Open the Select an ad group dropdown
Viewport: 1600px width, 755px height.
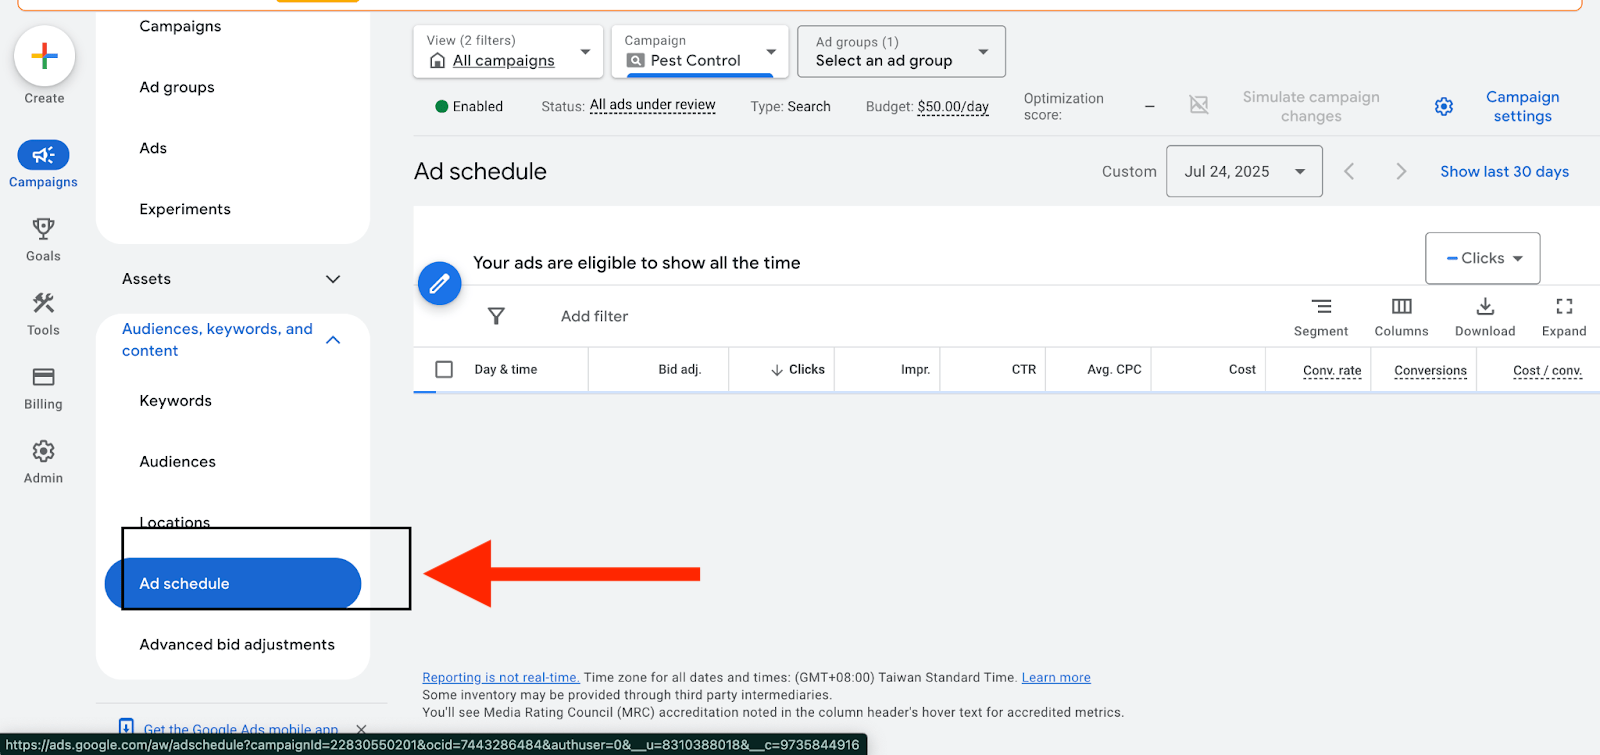901,51
